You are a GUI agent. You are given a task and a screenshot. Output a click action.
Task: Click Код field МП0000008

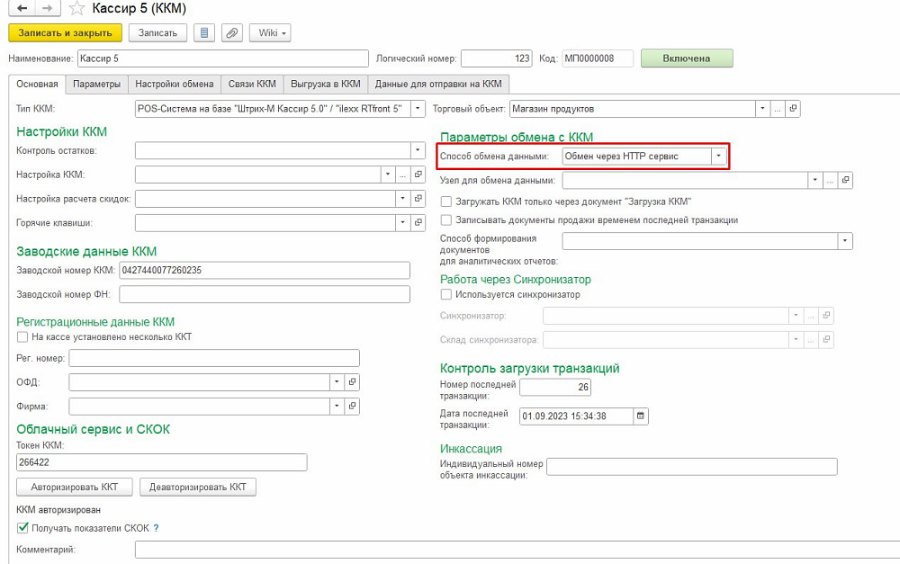pyautogui.click(x=598, y=59)
